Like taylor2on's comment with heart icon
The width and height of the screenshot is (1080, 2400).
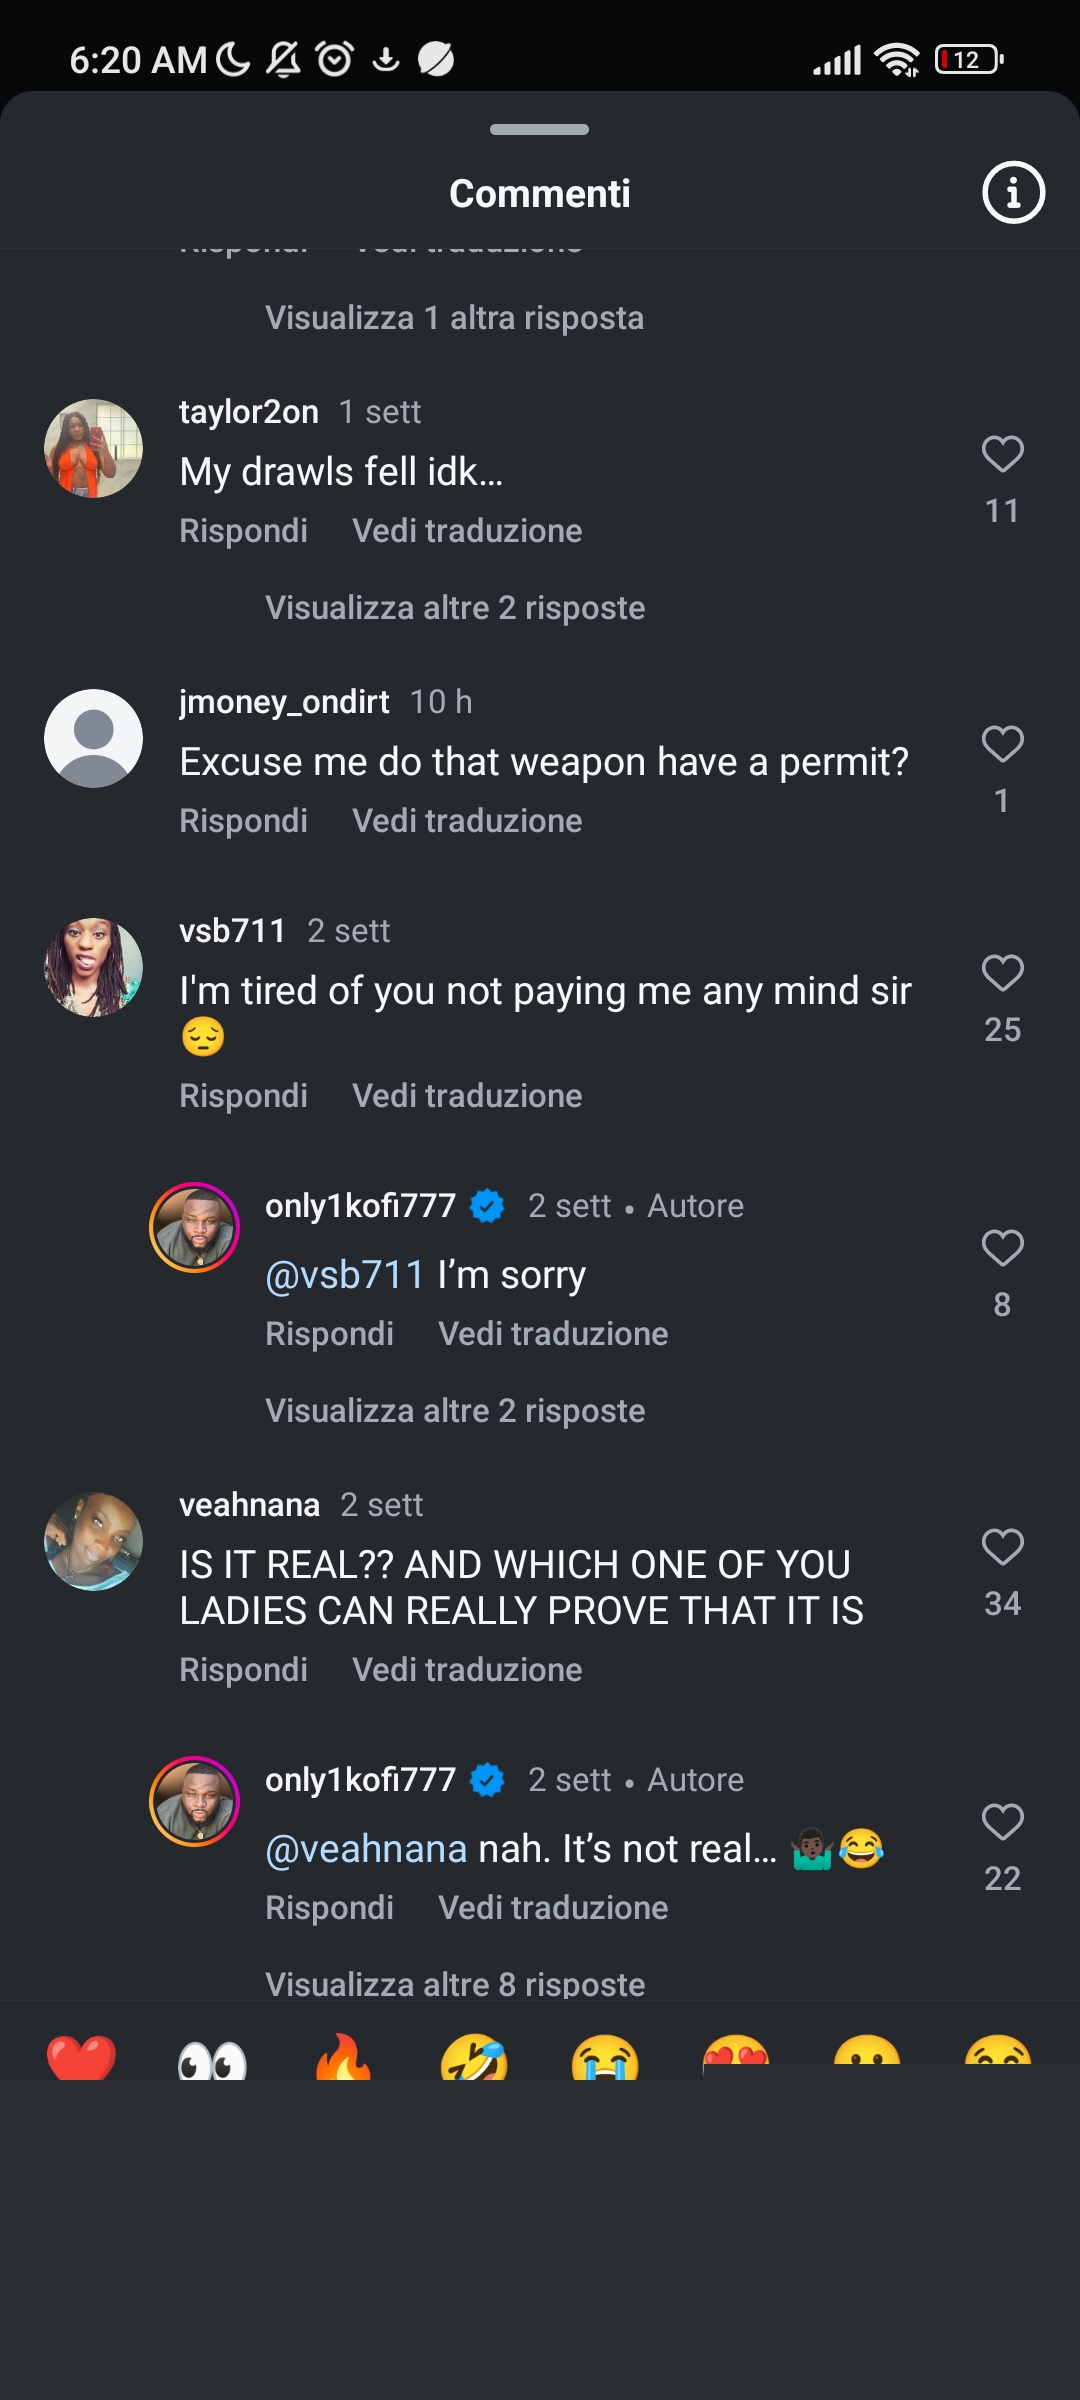1002,454
